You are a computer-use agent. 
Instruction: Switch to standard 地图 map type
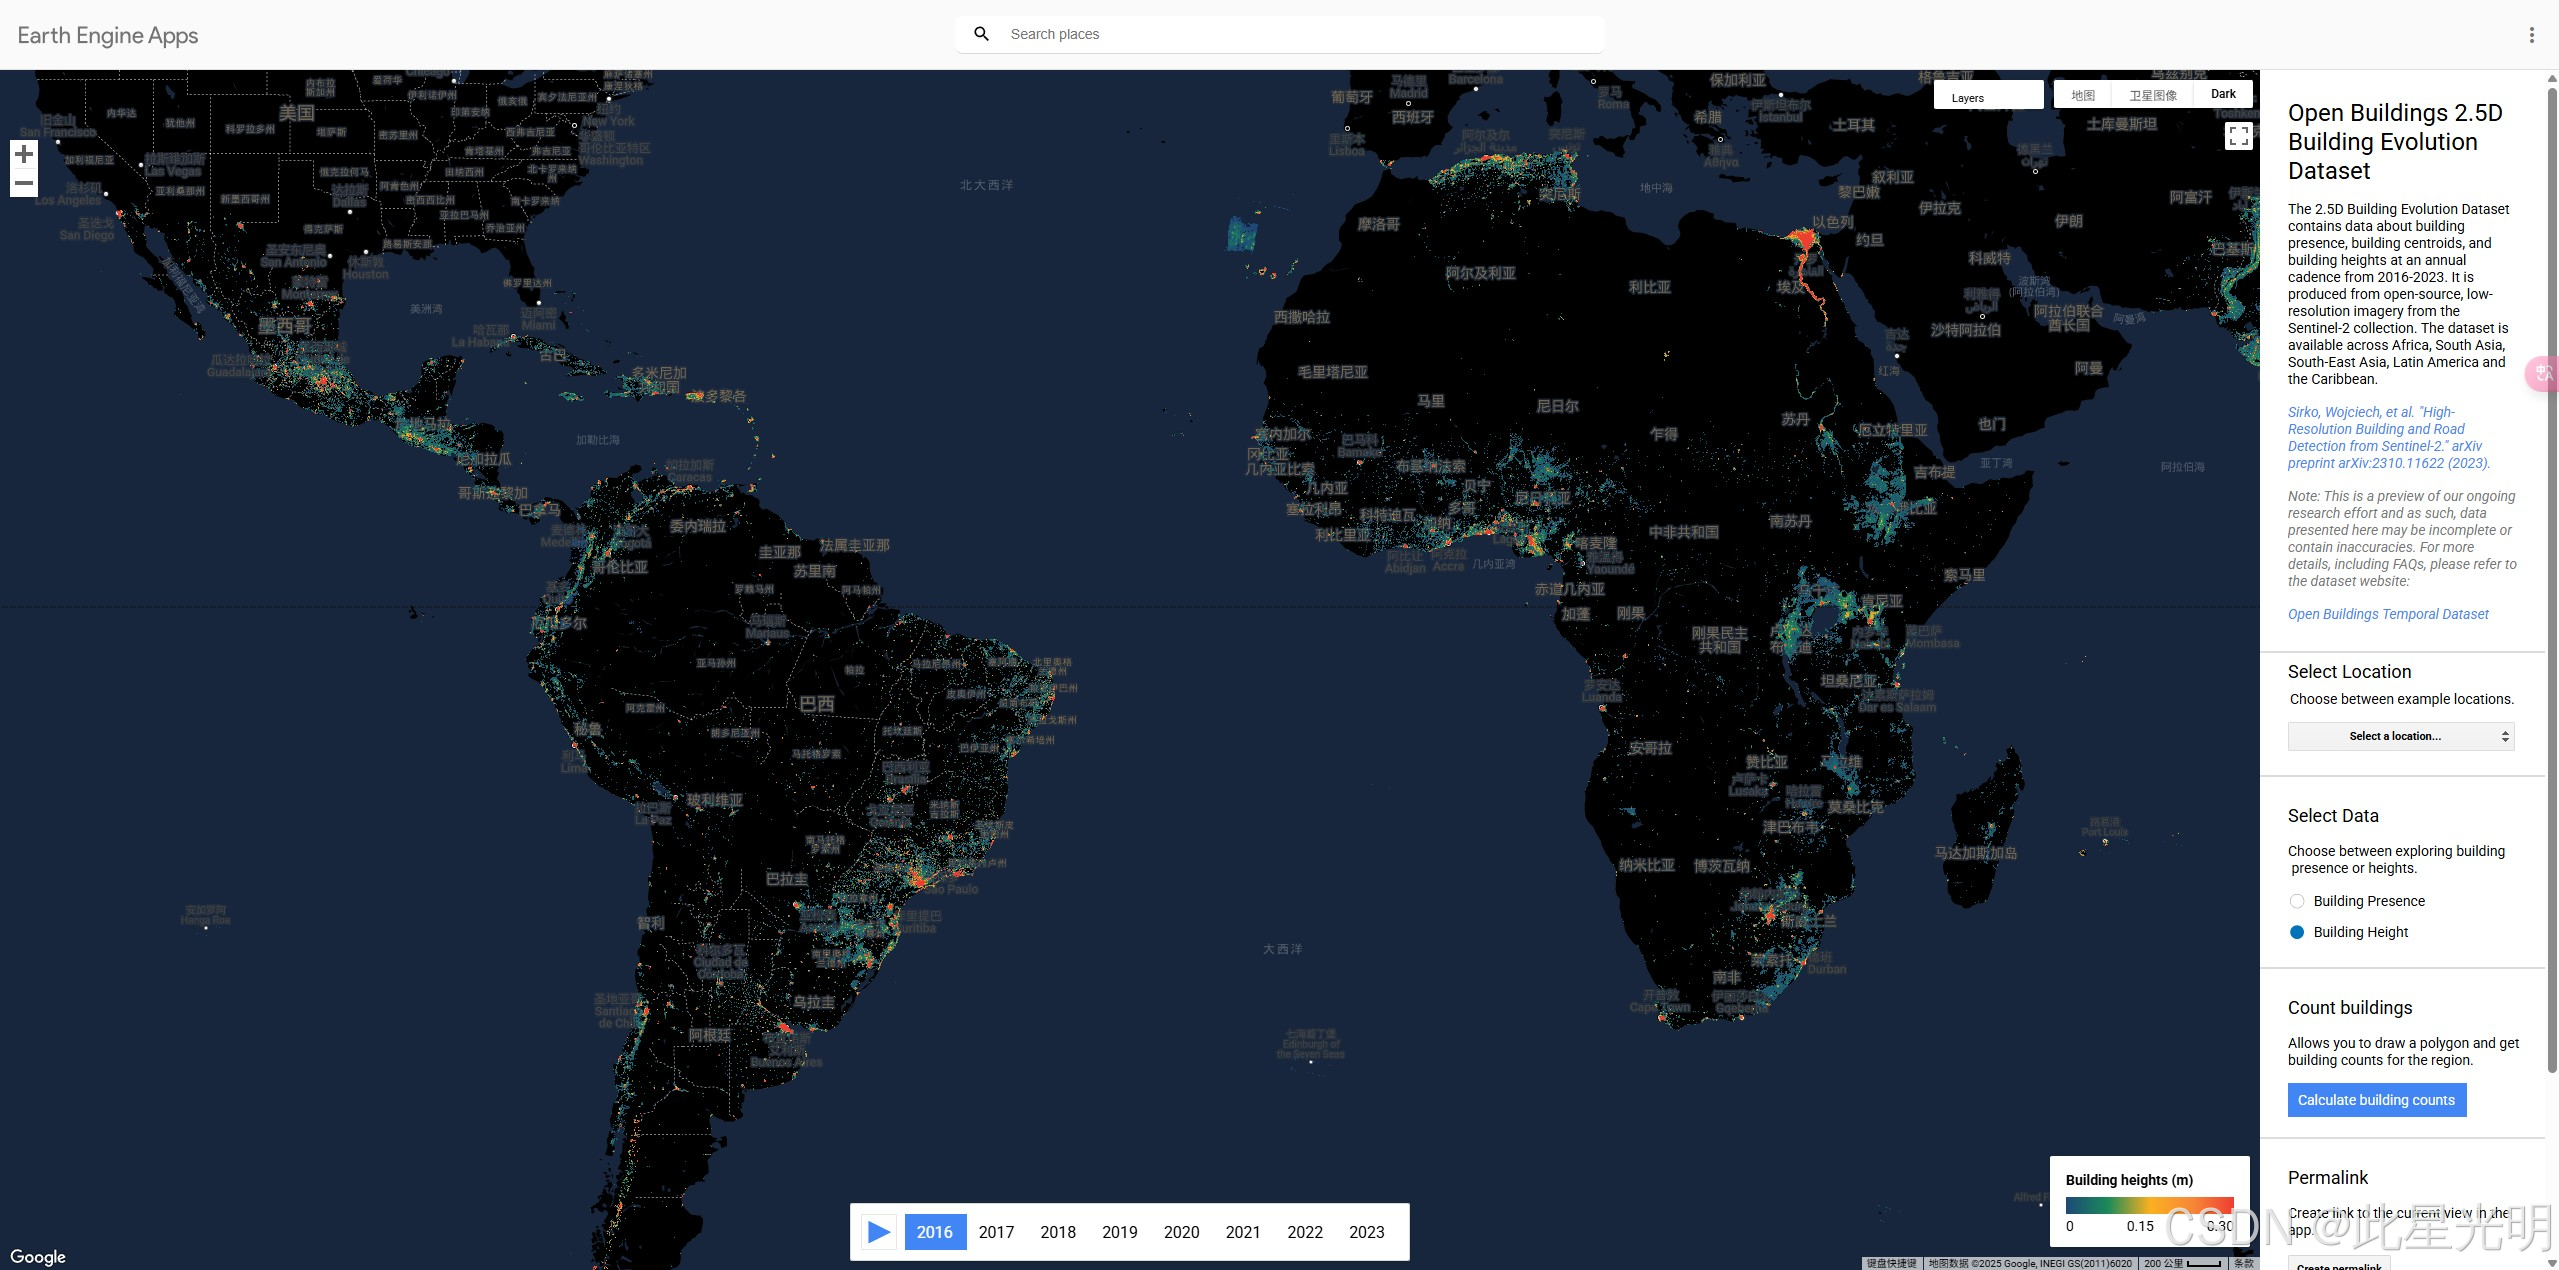pyautogui.click(x=2083, y=95)
